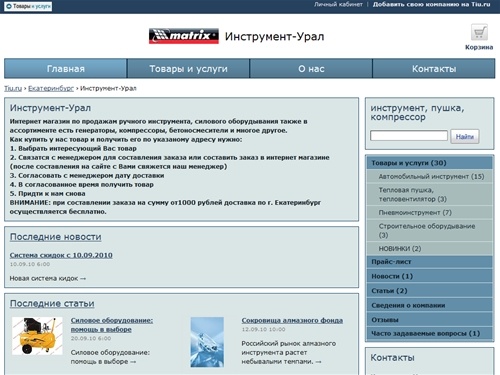Open Новости (1) in sidebar

pyautogui.click(x=429, y=276)
